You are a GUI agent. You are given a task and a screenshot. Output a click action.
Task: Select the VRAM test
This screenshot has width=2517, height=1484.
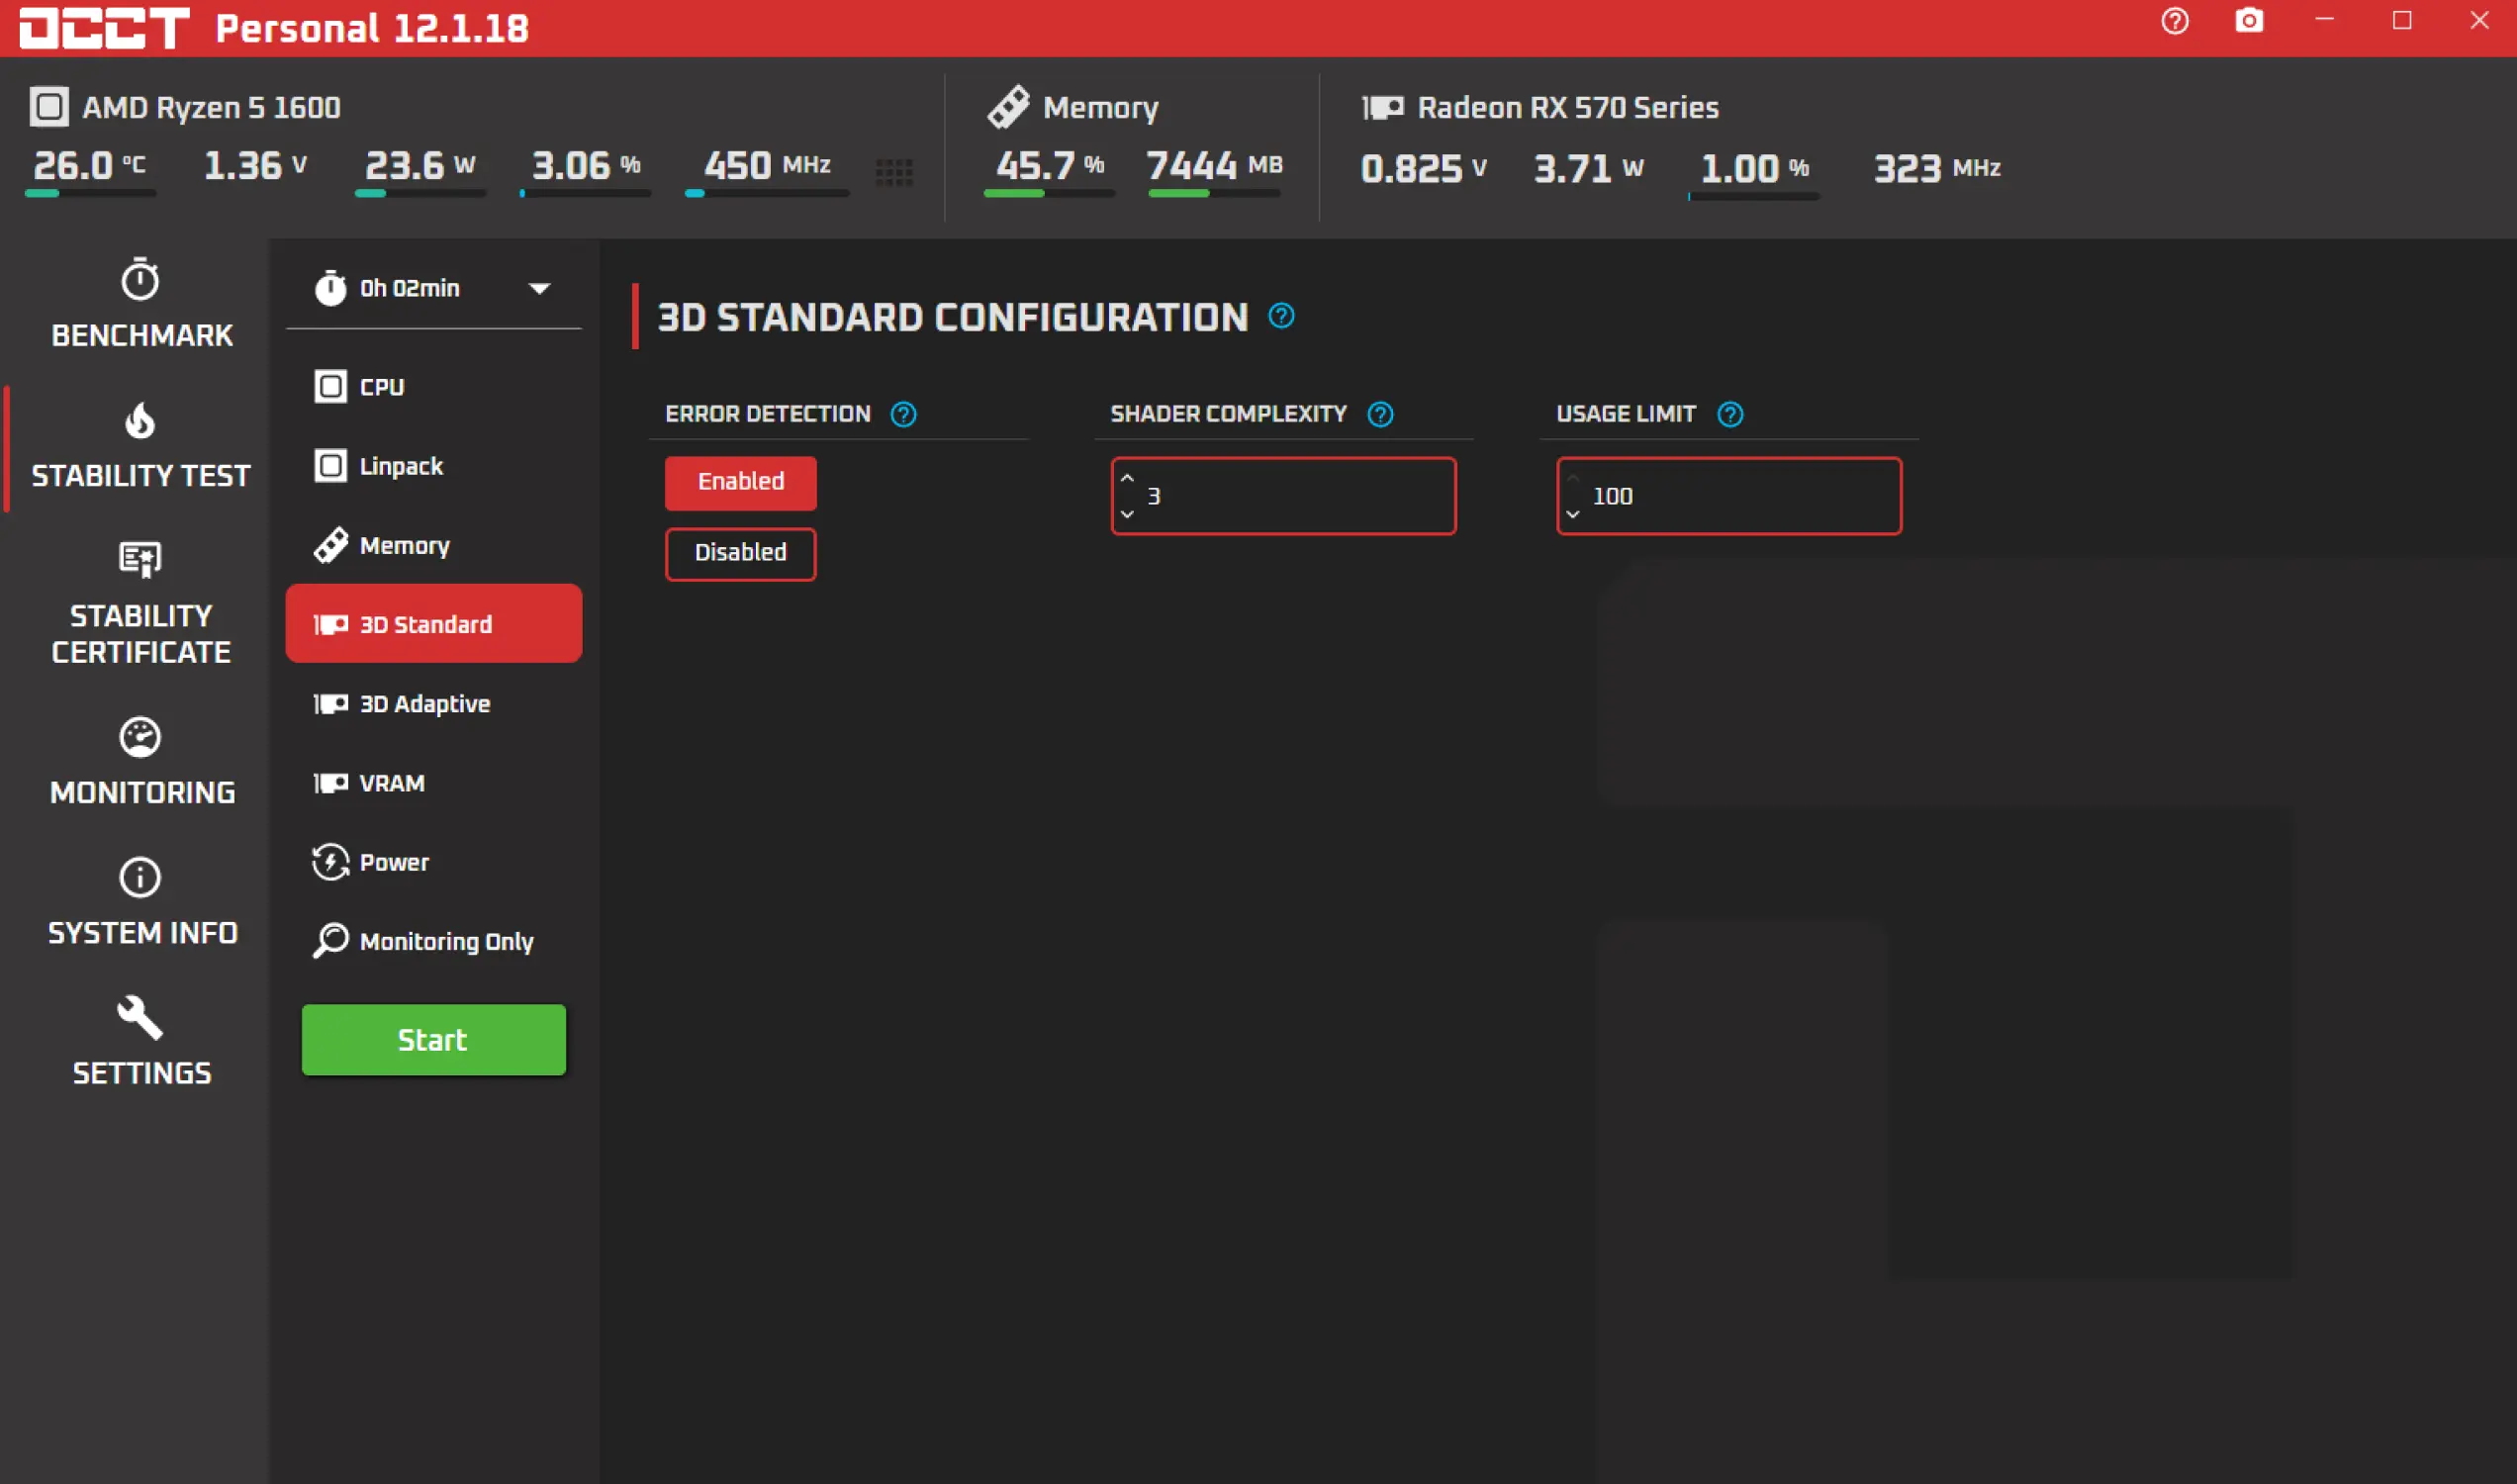point(391,783)
